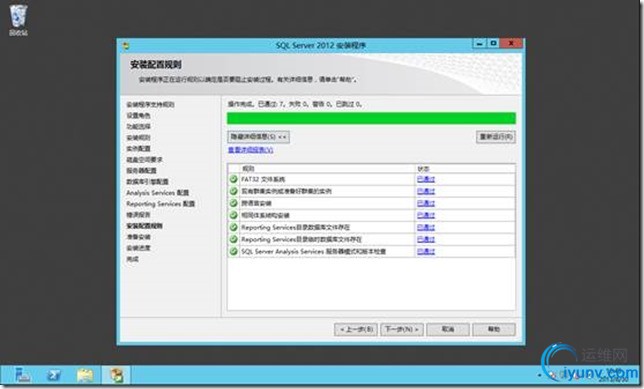
Task: Open 已通过 link for 相同体系结构安装 rule
Action: tap(426, 215)
